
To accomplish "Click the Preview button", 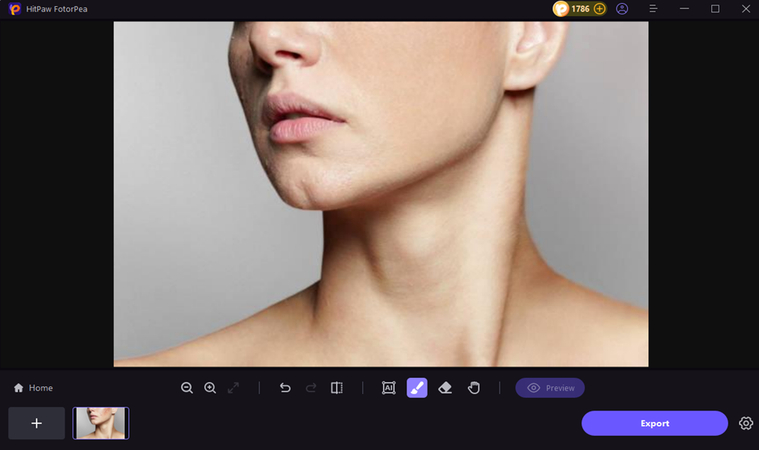I will pos(550,388).
